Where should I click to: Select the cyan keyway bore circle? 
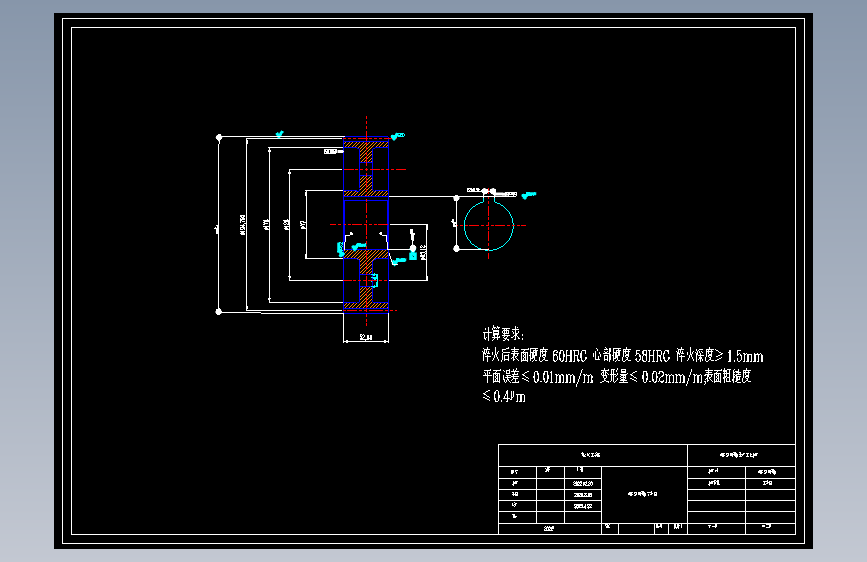coord(489,226)
